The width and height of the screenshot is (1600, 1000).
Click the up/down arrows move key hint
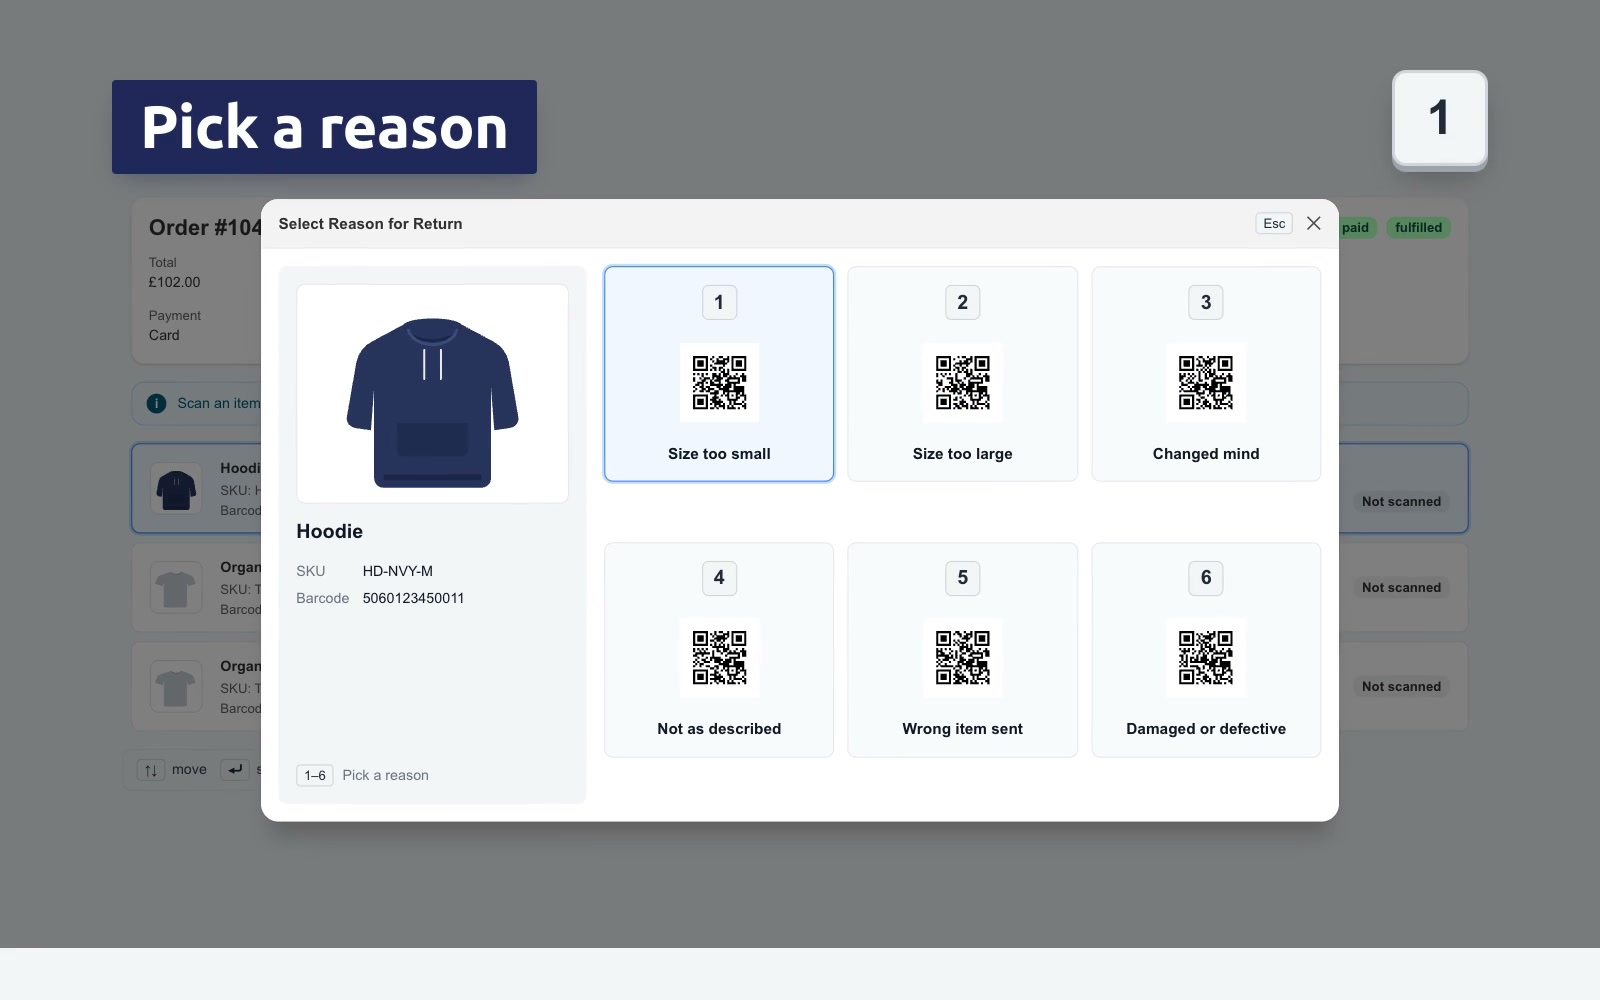(151, 770)
